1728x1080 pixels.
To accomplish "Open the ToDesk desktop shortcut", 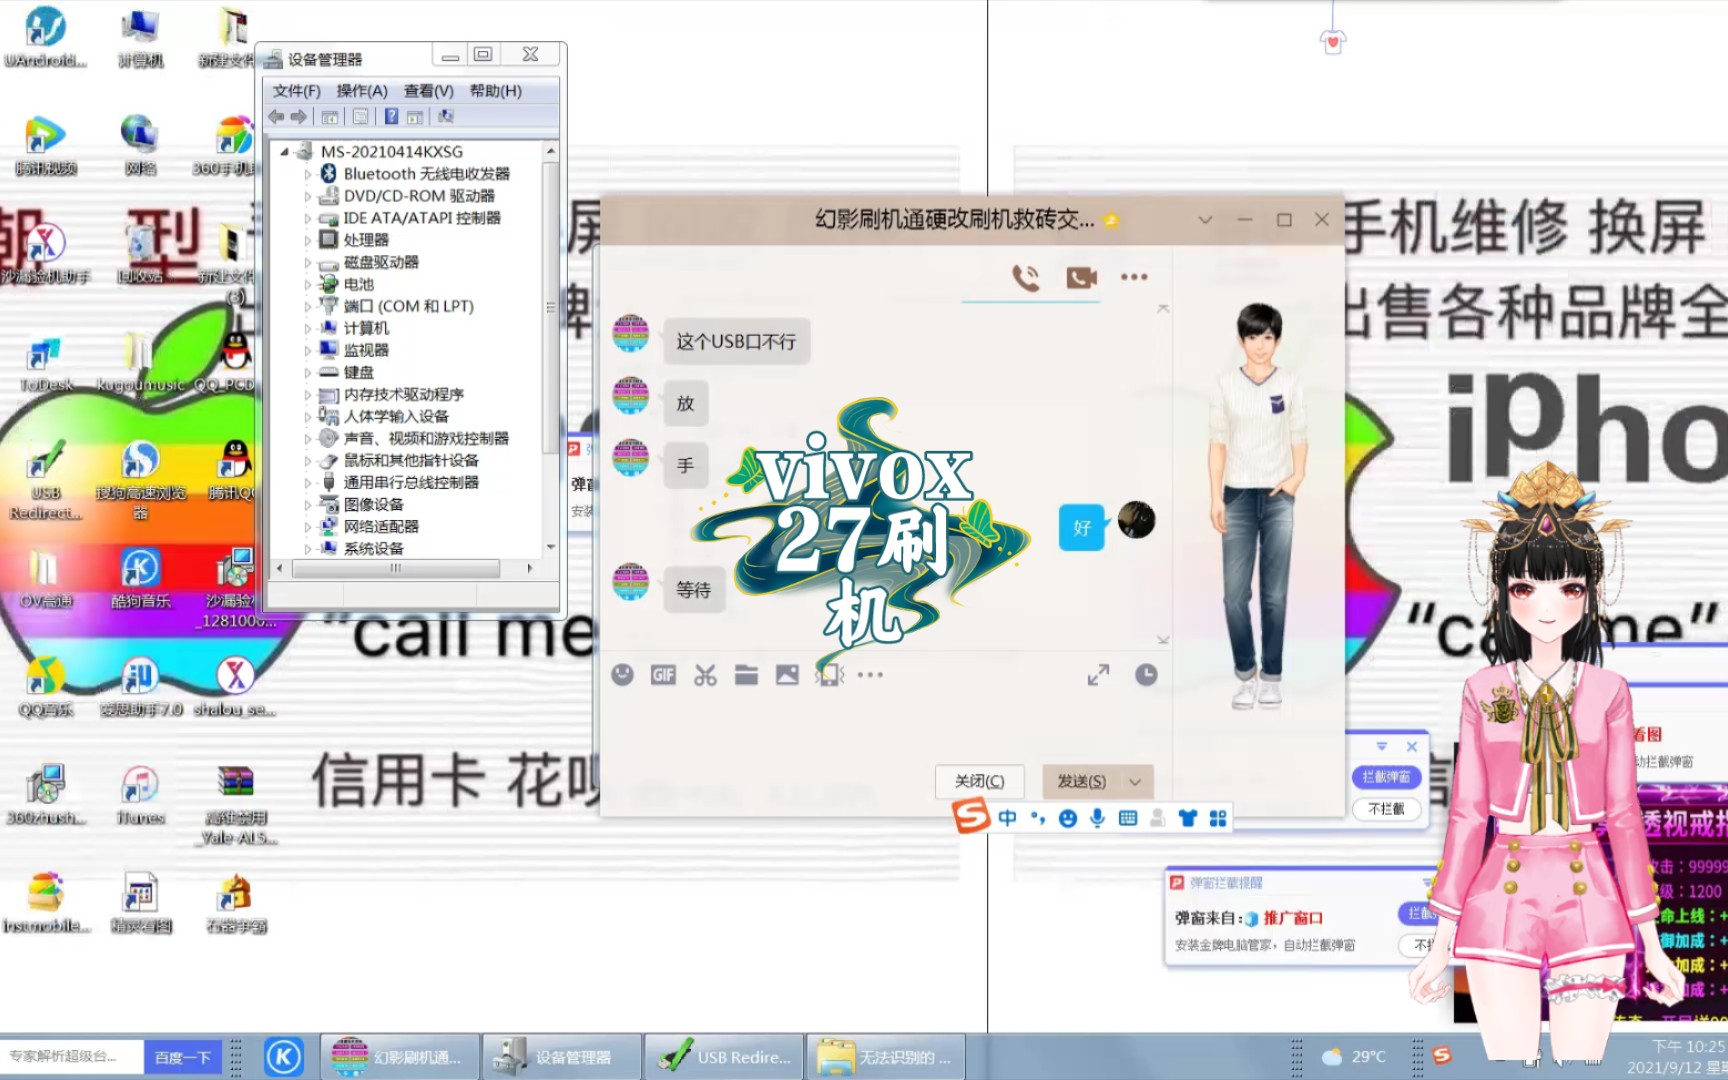I will pyautogui.click(x=46, y=364).
